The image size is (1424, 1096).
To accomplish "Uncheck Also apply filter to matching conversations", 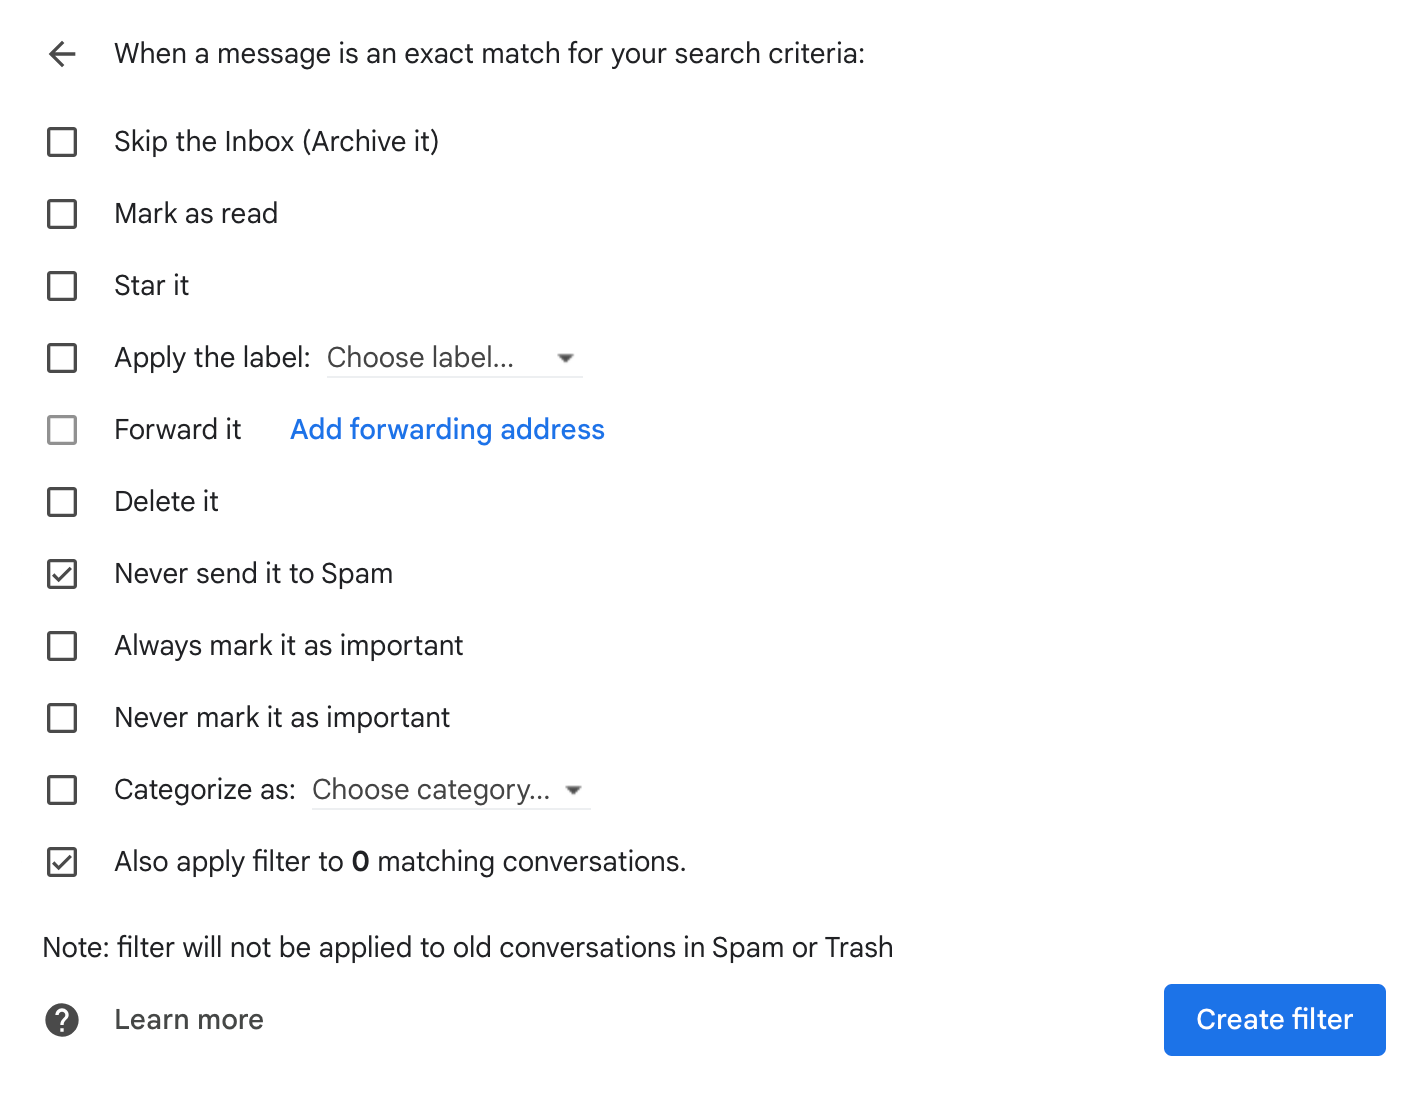I will coord(62,862).
